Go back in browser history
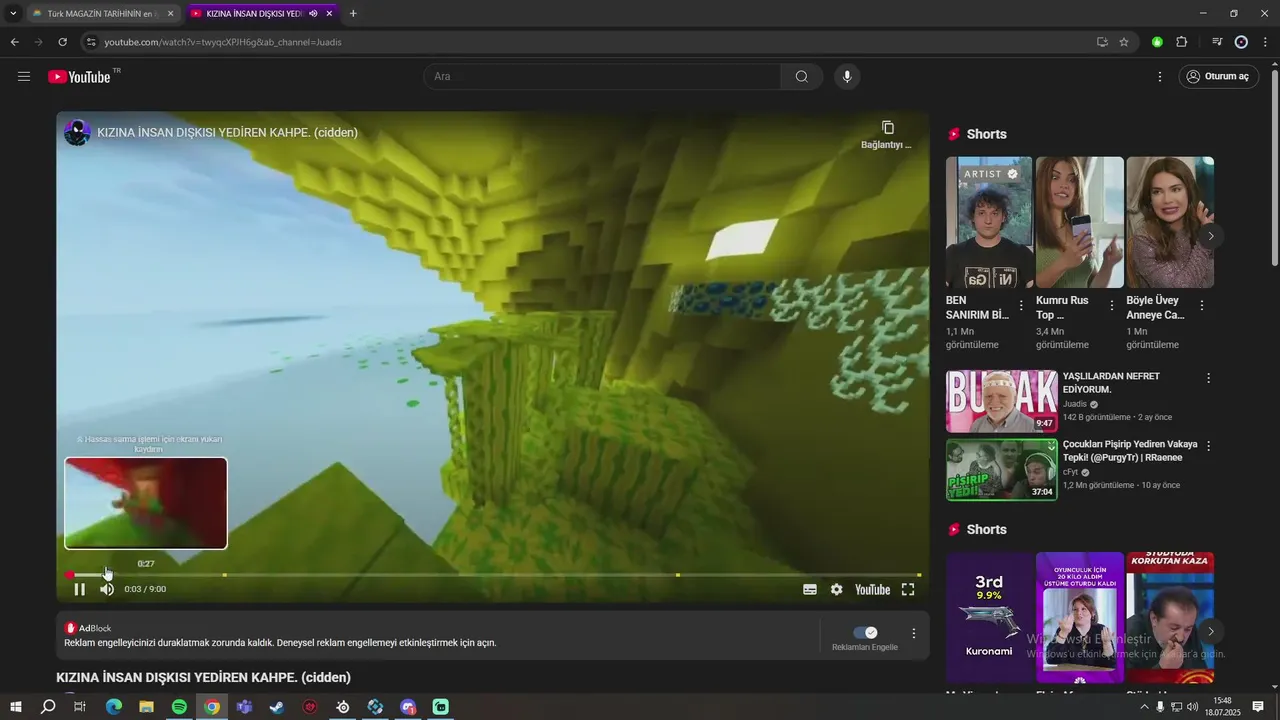 point(14,42)
